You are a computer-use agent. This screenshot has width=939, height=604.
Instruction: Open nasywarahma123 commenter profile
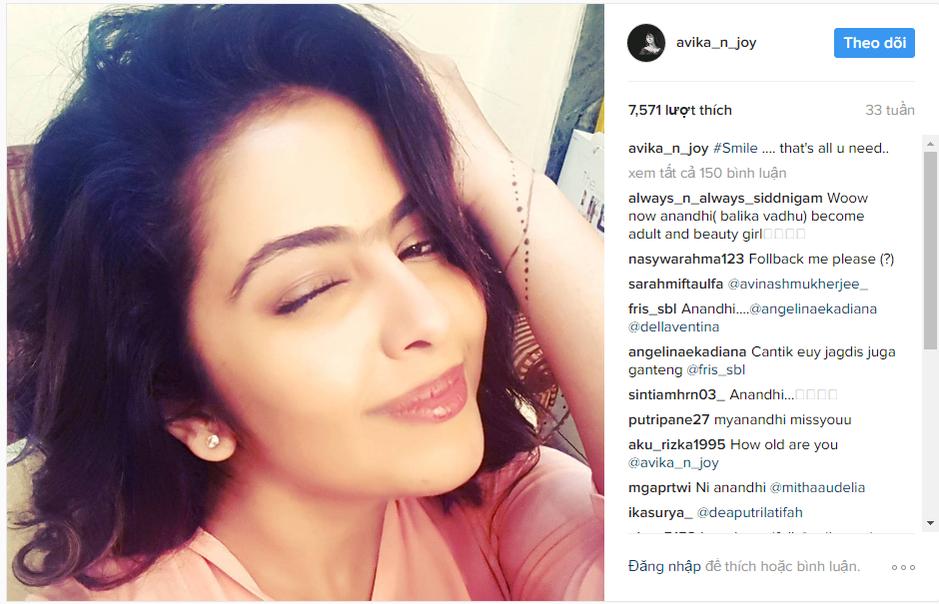pos(686,259)
